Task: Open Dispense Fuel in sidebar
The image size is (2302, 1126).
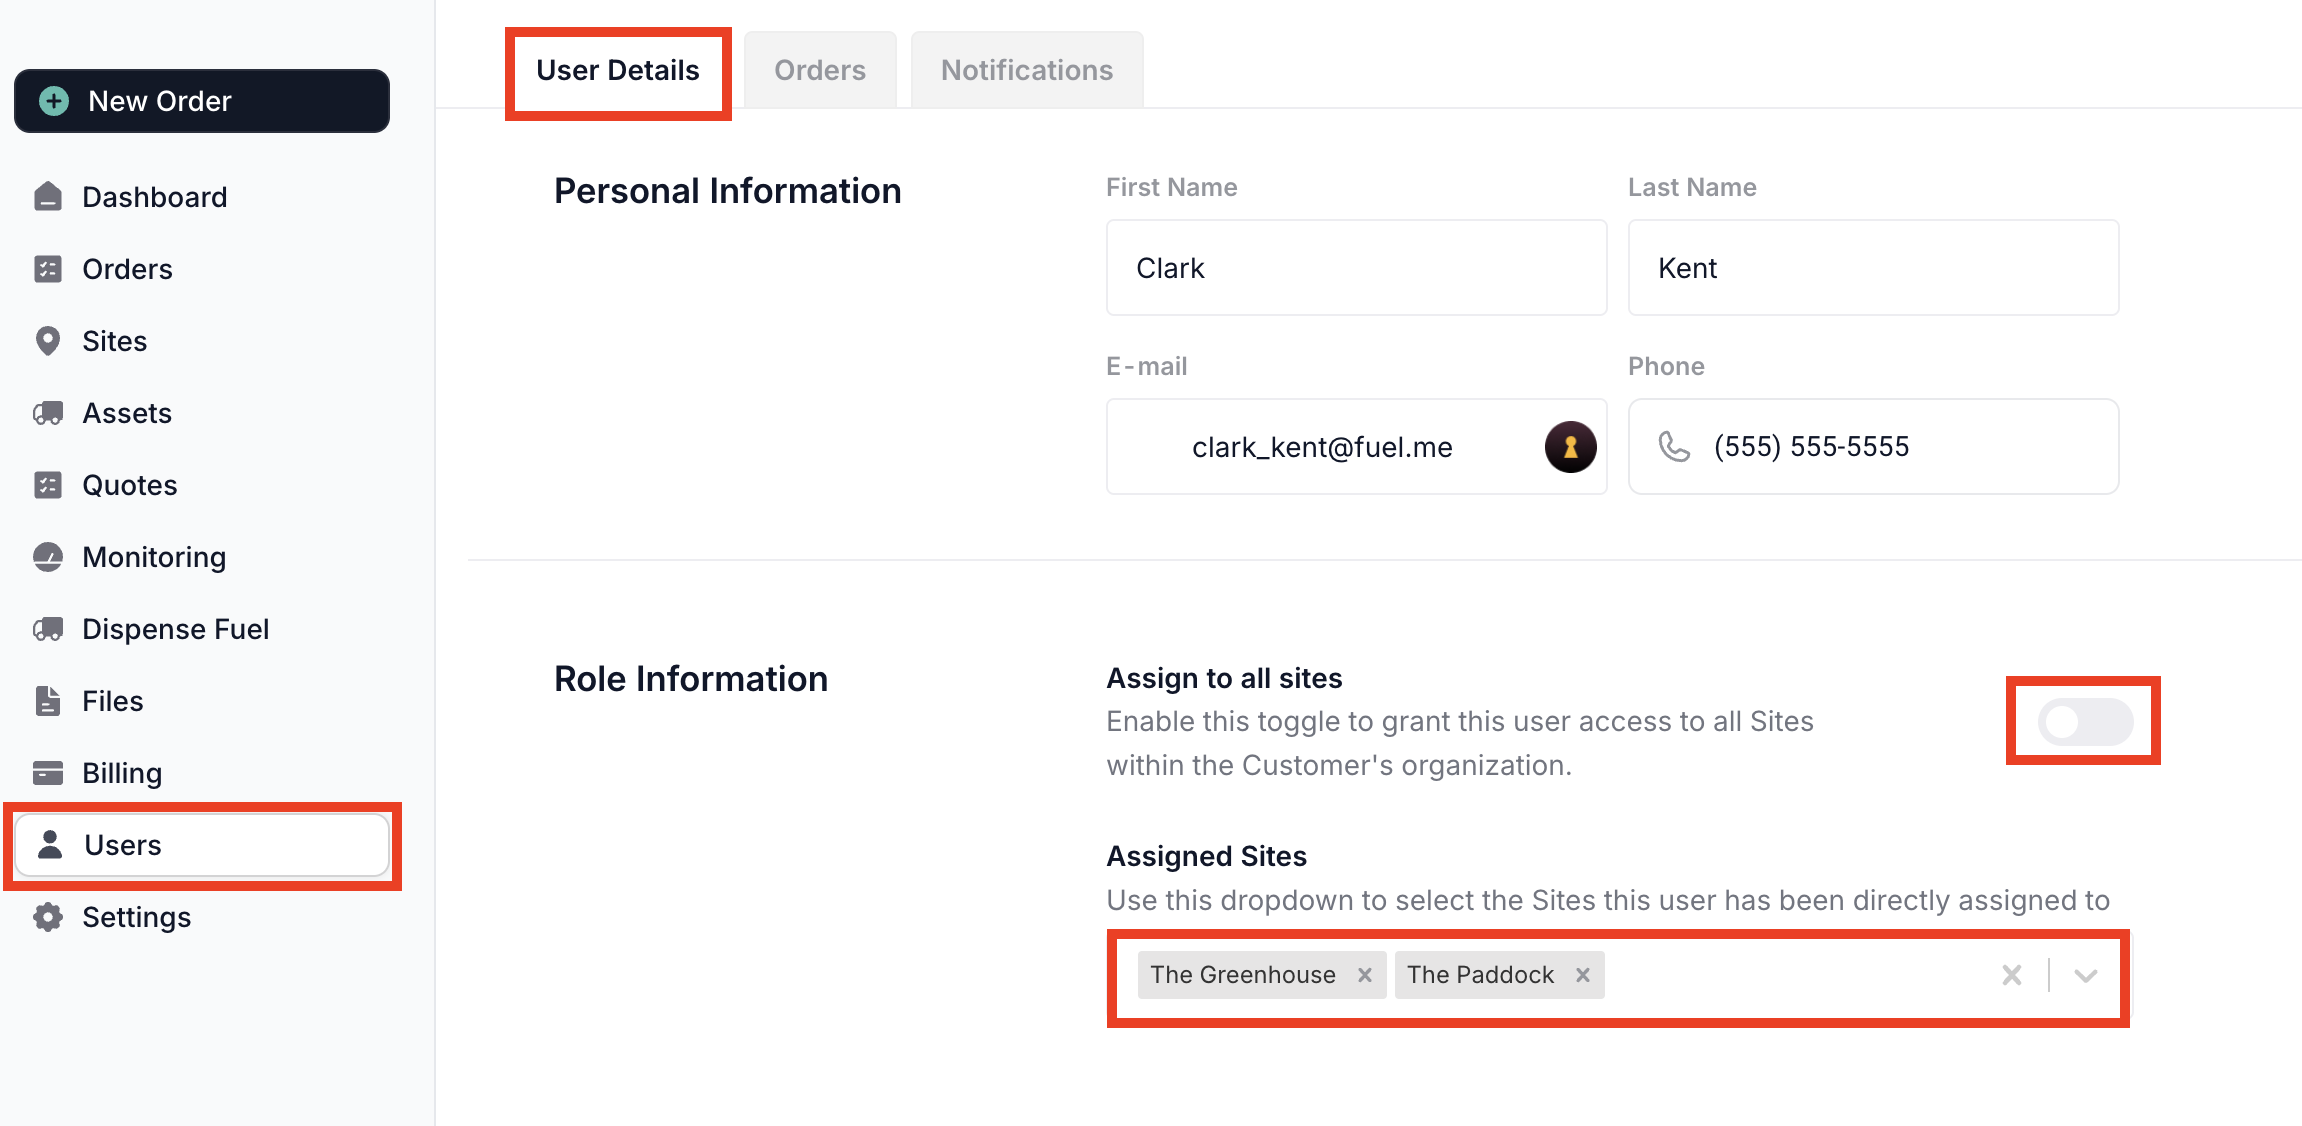Action: 175,629
